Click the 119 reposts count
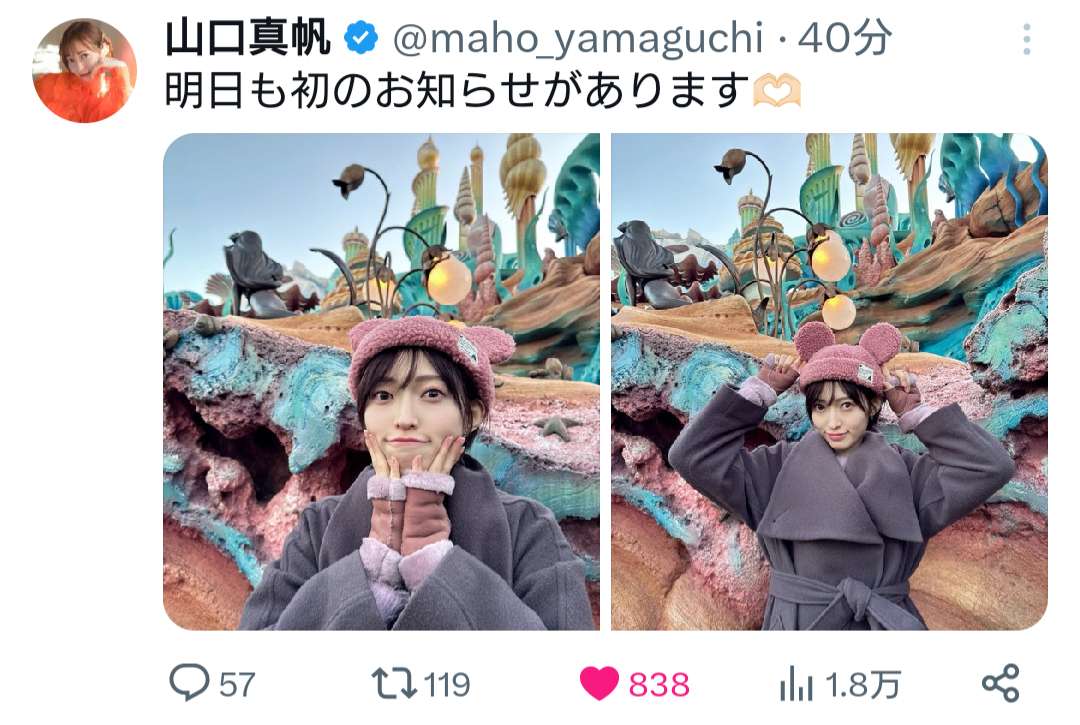Image resolution: width=1080 pixels, height=725 pixels. pyautogui.click(x=447, y=685)
